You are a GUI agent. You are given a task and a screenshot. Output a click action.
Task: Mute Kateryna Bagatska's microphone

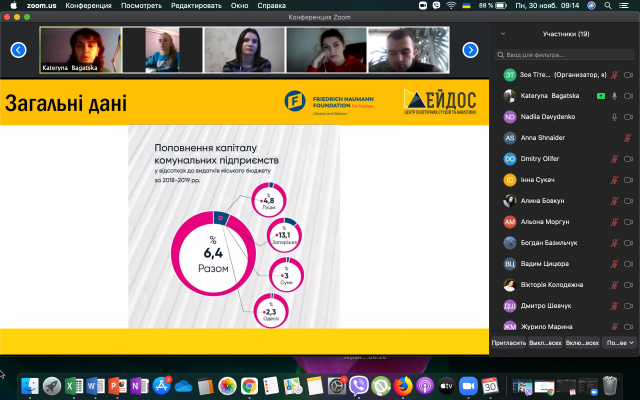pyautogui.click(x=614, y=96)
